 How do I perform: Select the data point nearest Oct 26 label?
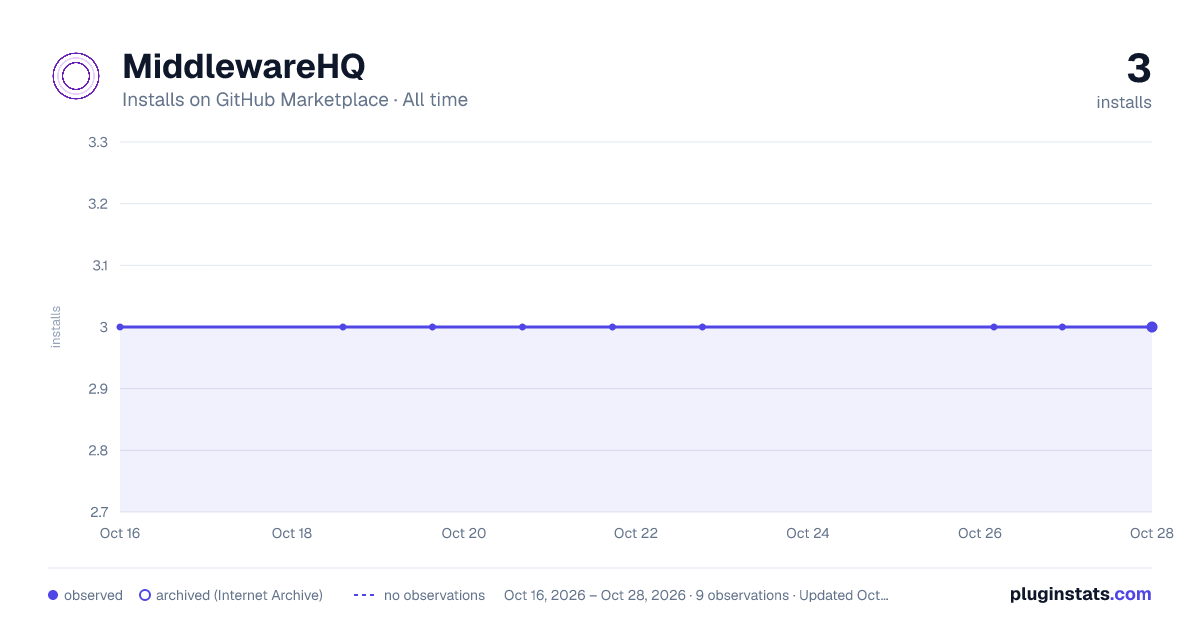point(994,327)
